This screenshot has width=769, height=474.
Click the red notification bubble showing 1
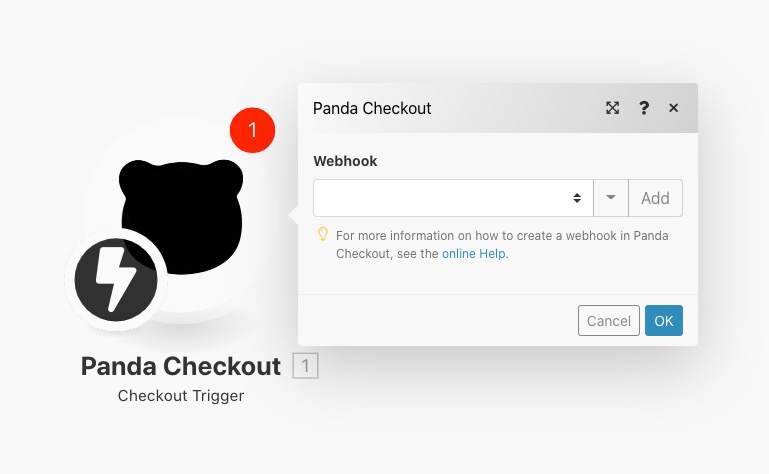pyautogui.click(x=253, y=130)
